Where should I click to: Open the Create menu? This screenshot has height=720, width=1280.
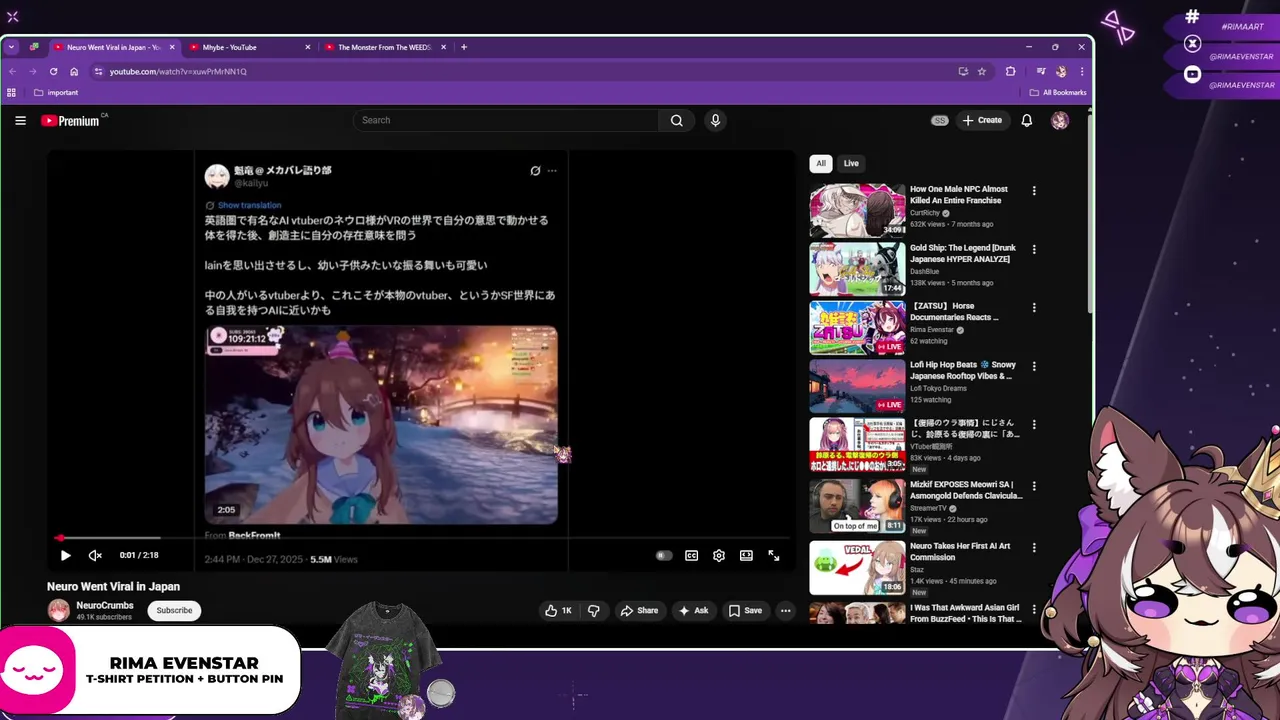coord(981,120)
